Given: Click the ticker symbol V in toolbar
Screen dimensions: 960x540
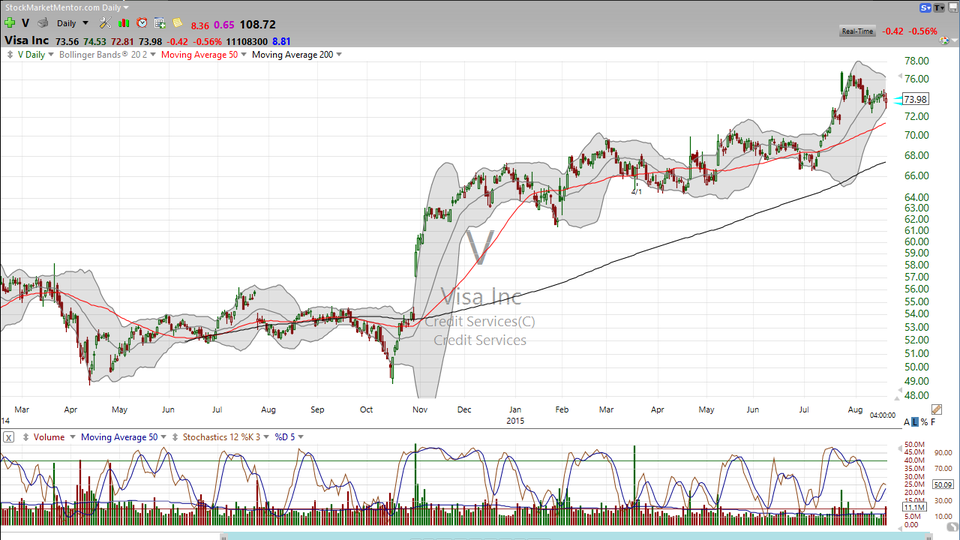Looking at the screenshot, I should click(x=25, y=23).
